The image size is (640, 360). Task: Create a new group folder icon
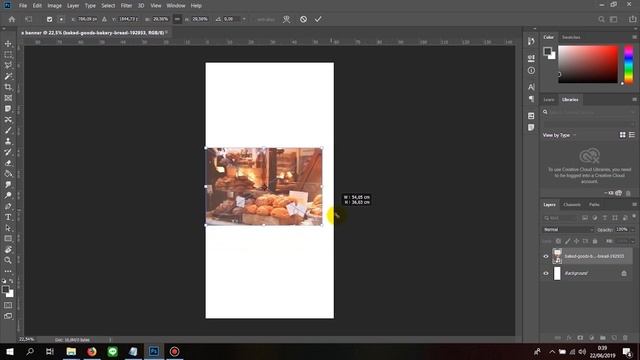point(603,338)
